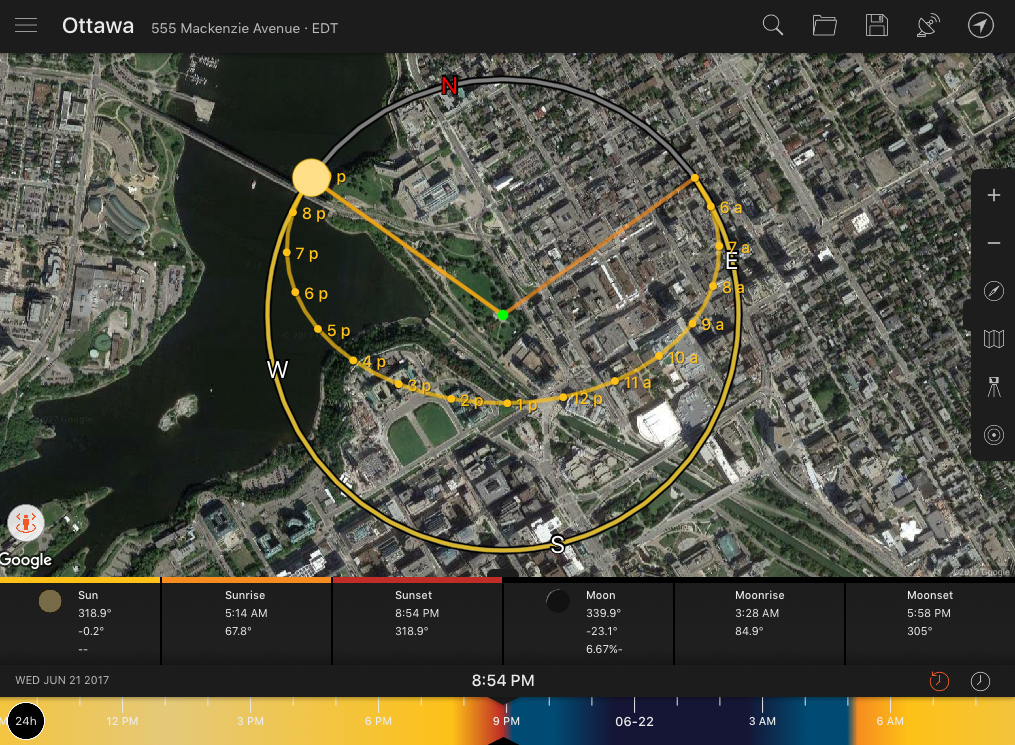Open the camera tripod tool
This screenshot has width=1015, height=745.
[x=993, y=387]
